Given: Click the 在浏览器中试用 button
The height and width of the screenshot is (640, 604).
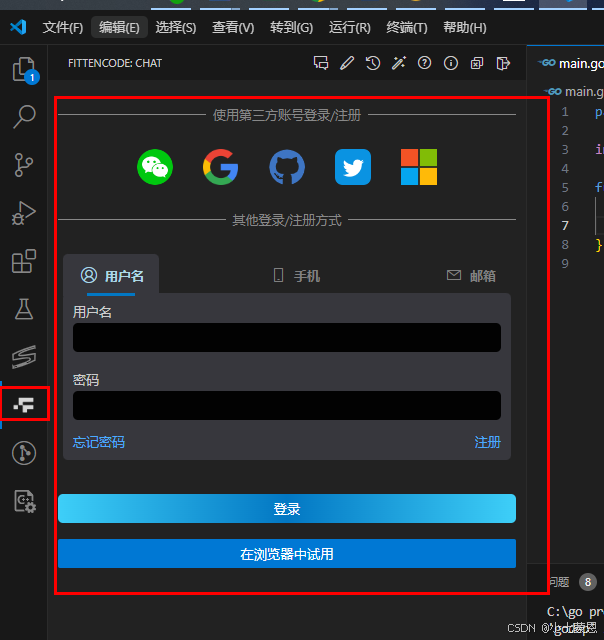Looking at the screenshot, I should tap(287, 554).
